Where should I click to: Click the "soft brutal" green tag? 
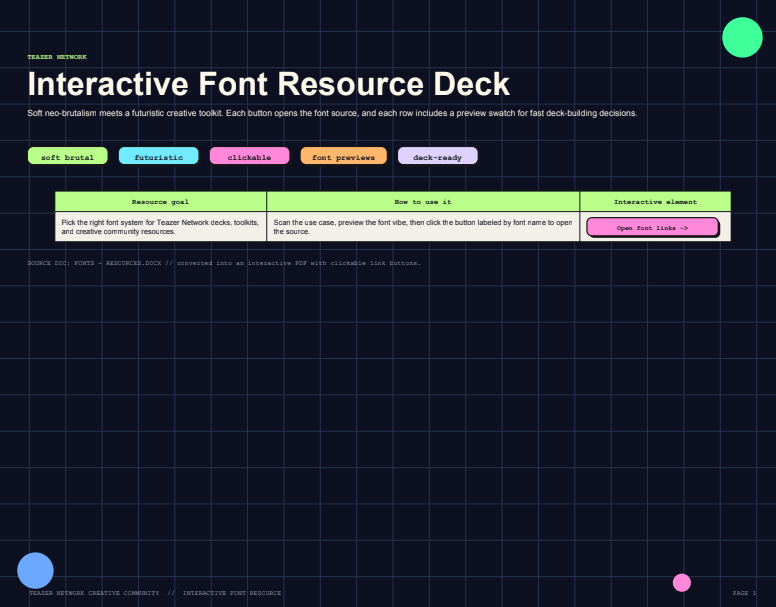coord(67,156)
